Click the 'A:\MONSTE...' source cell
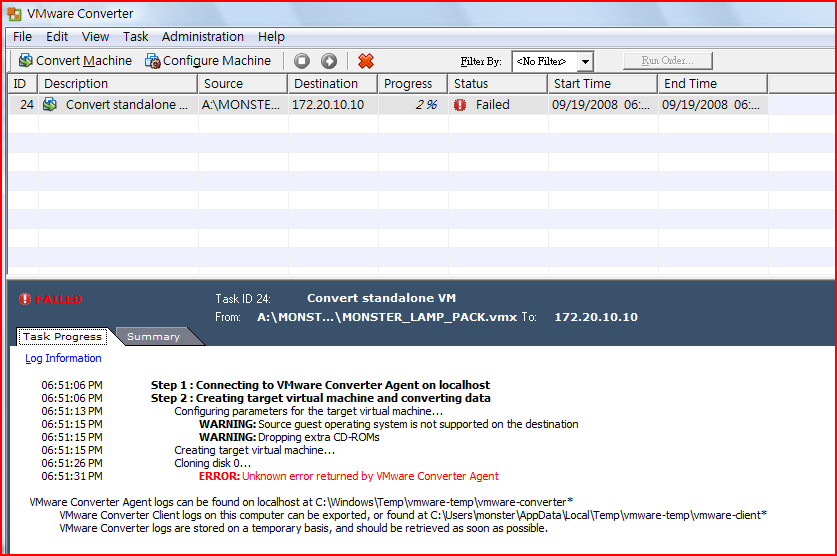 point(241,105)
